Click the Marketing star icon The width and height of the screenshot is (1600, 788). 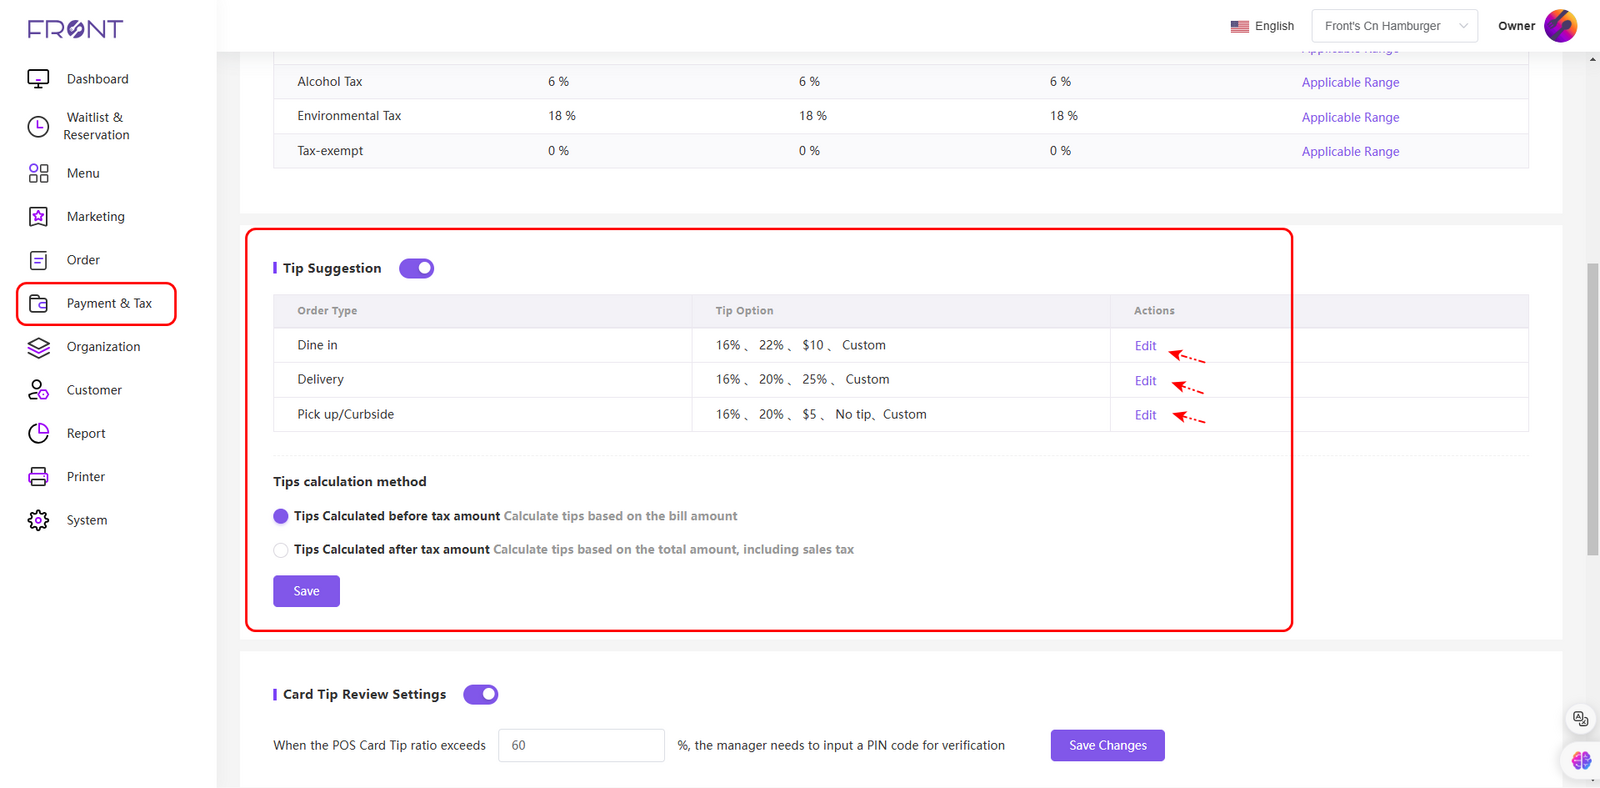[38, 217]
